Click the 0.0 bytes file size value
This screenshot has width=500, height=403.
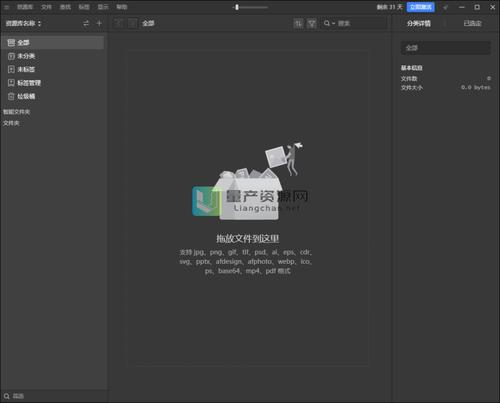(x=476, y=87)
